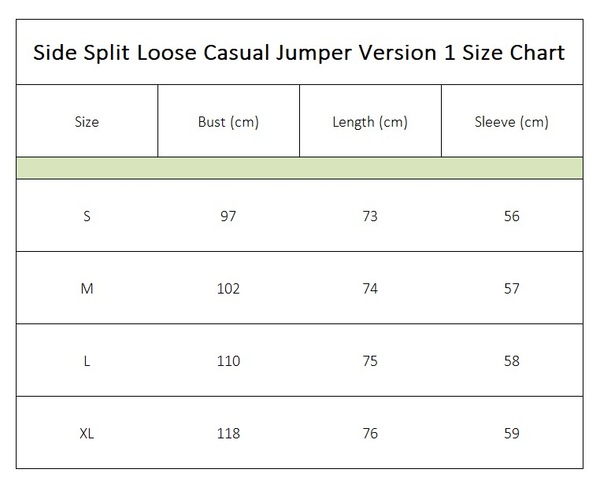The image size is (600, 484).
Task: Click bust value 102
Action: point(228,288)
